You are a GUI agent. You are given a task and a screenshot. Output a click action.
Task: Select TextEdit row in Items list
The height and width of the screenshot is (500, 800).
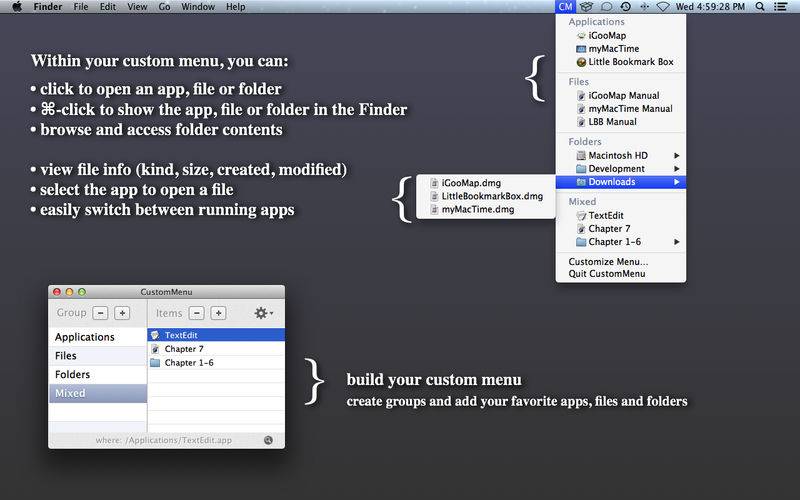click(x=216, y=335)
